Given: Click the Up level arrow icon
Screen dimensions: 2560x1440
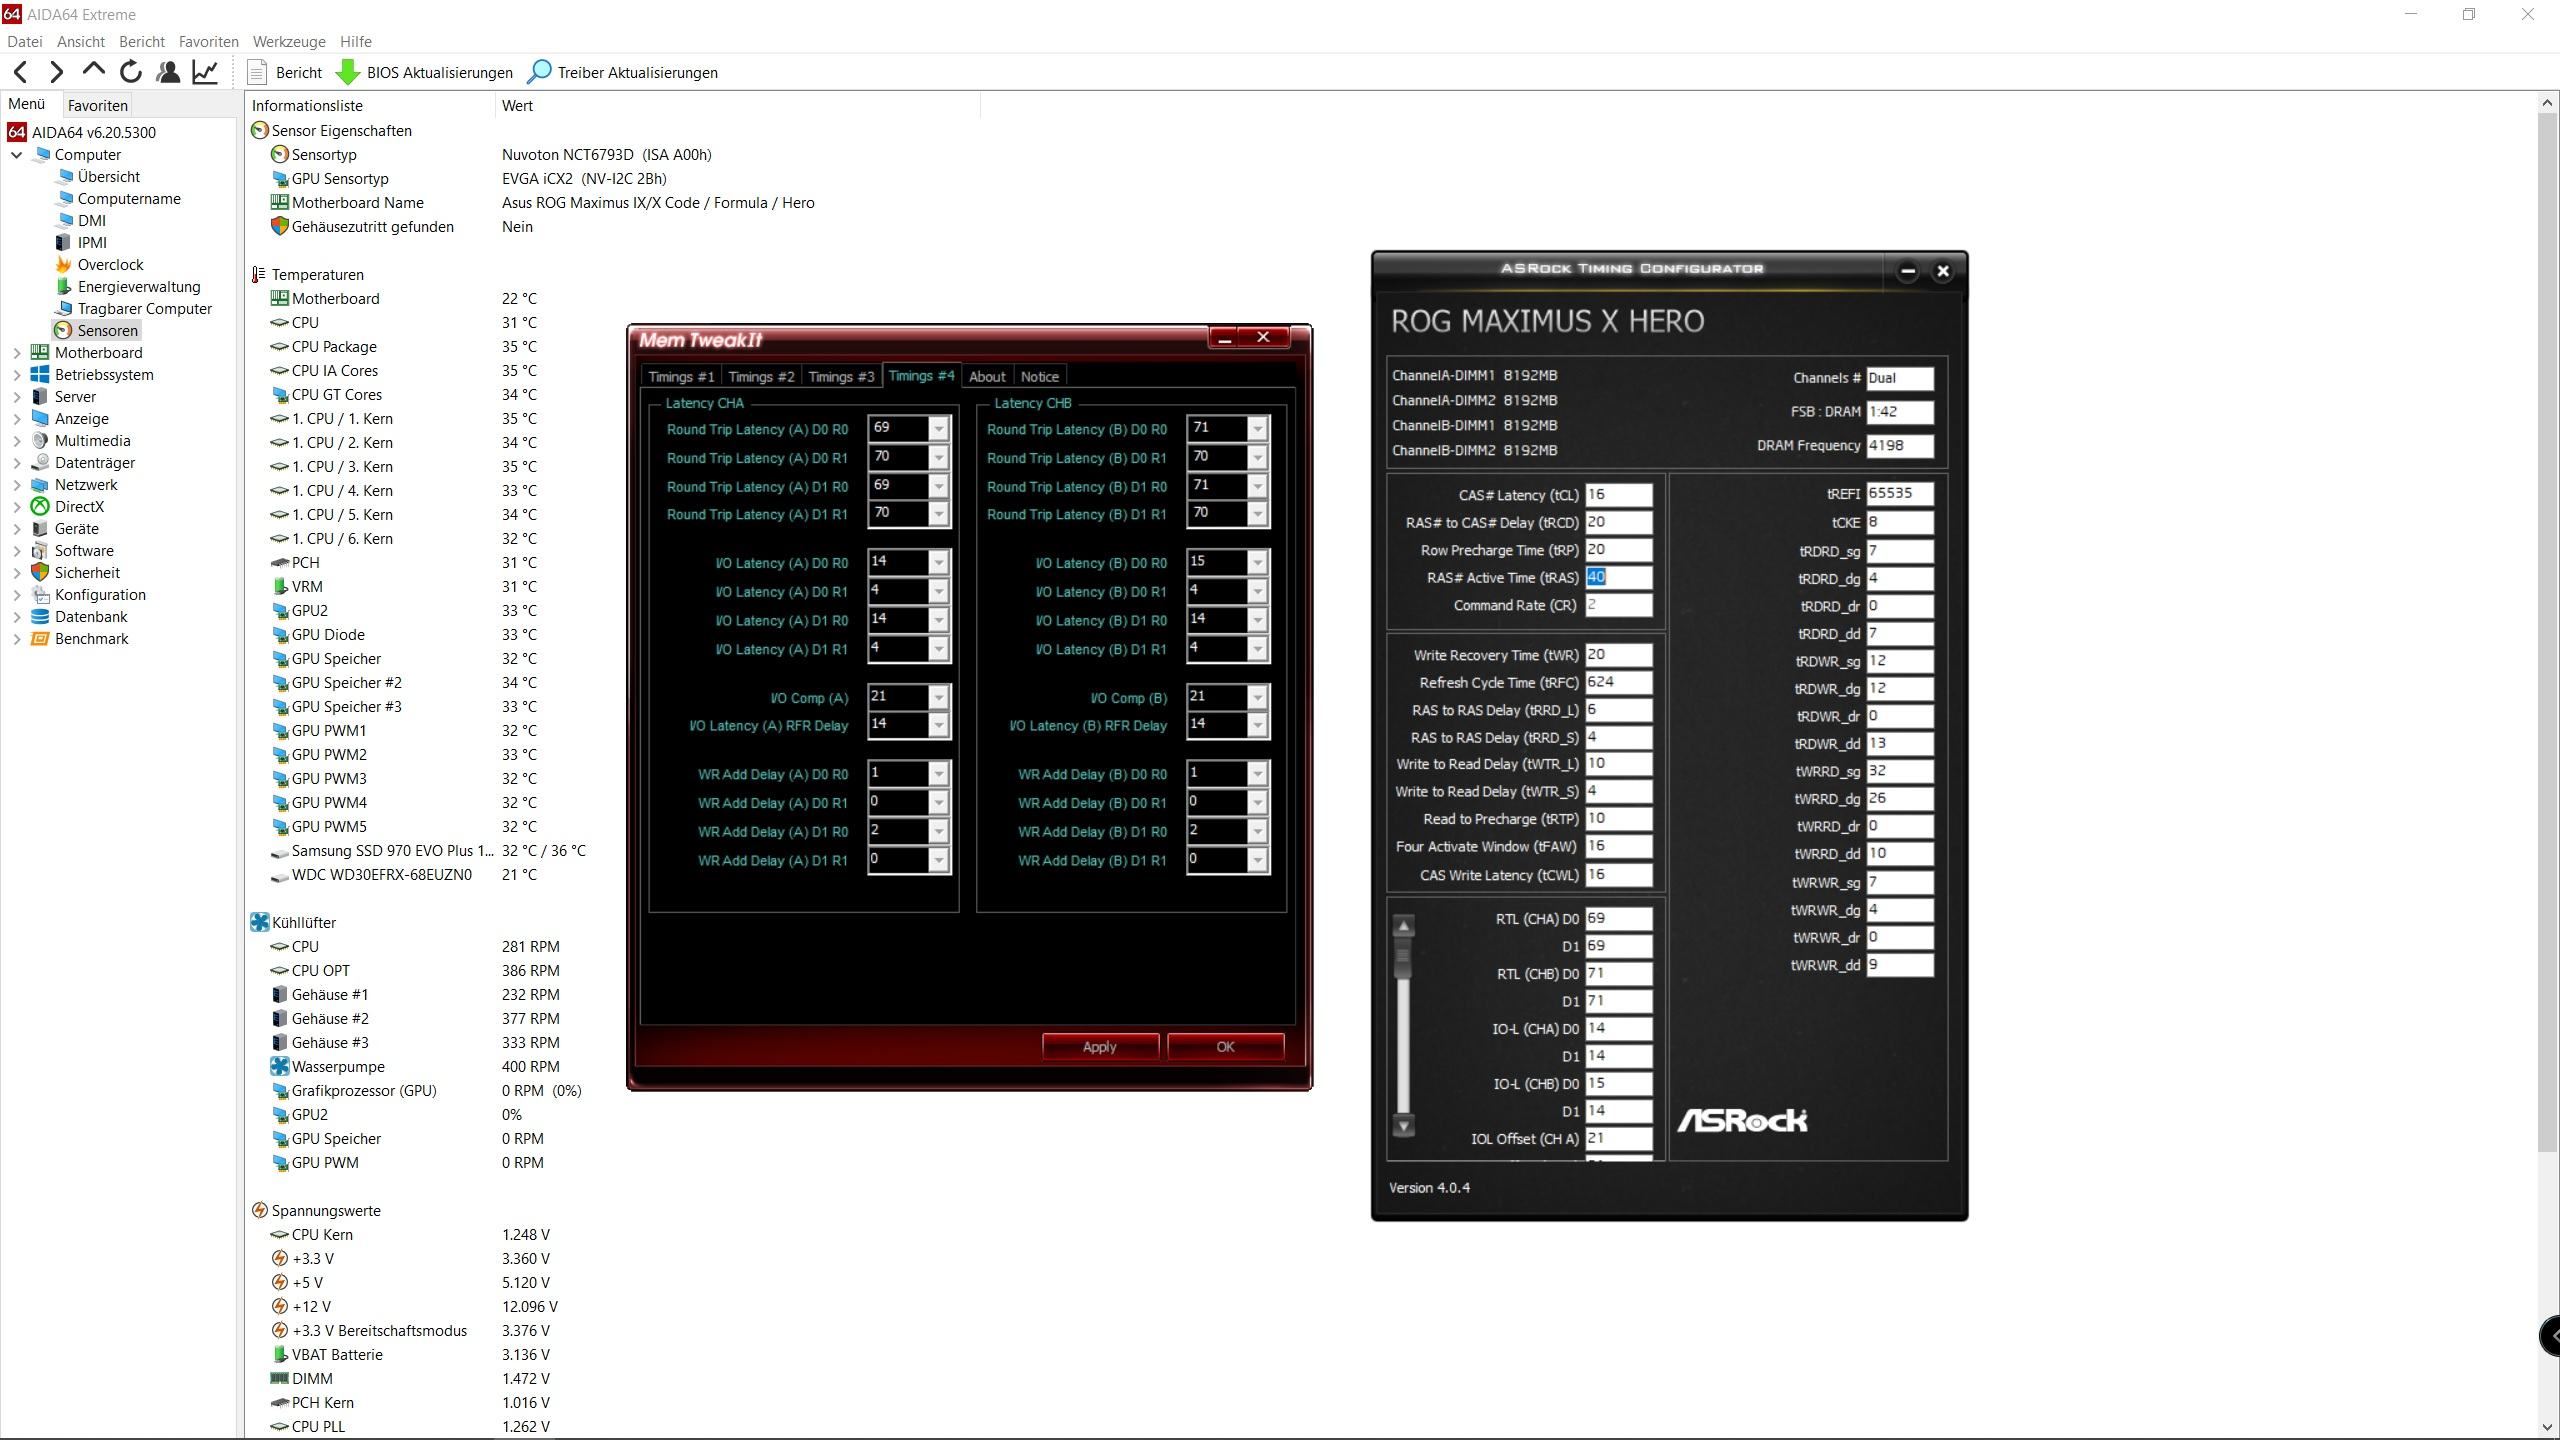Looking at the screenshot, I should point(93,70).
